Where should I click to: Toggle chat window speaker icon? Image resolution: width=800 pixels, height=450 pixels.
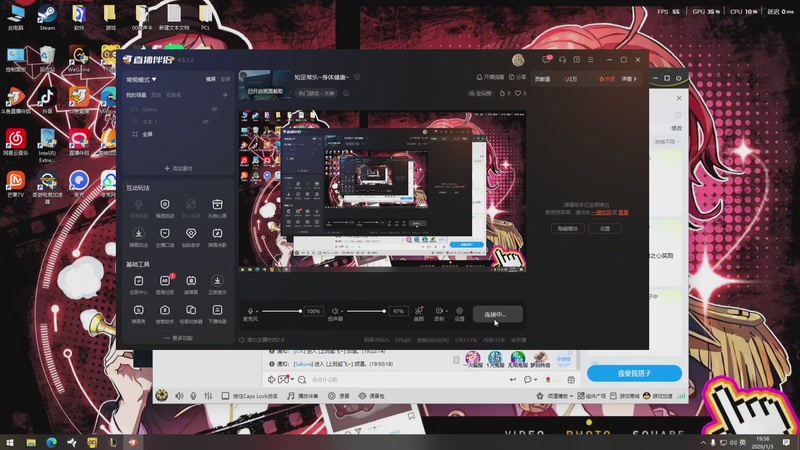click(179, 396)
